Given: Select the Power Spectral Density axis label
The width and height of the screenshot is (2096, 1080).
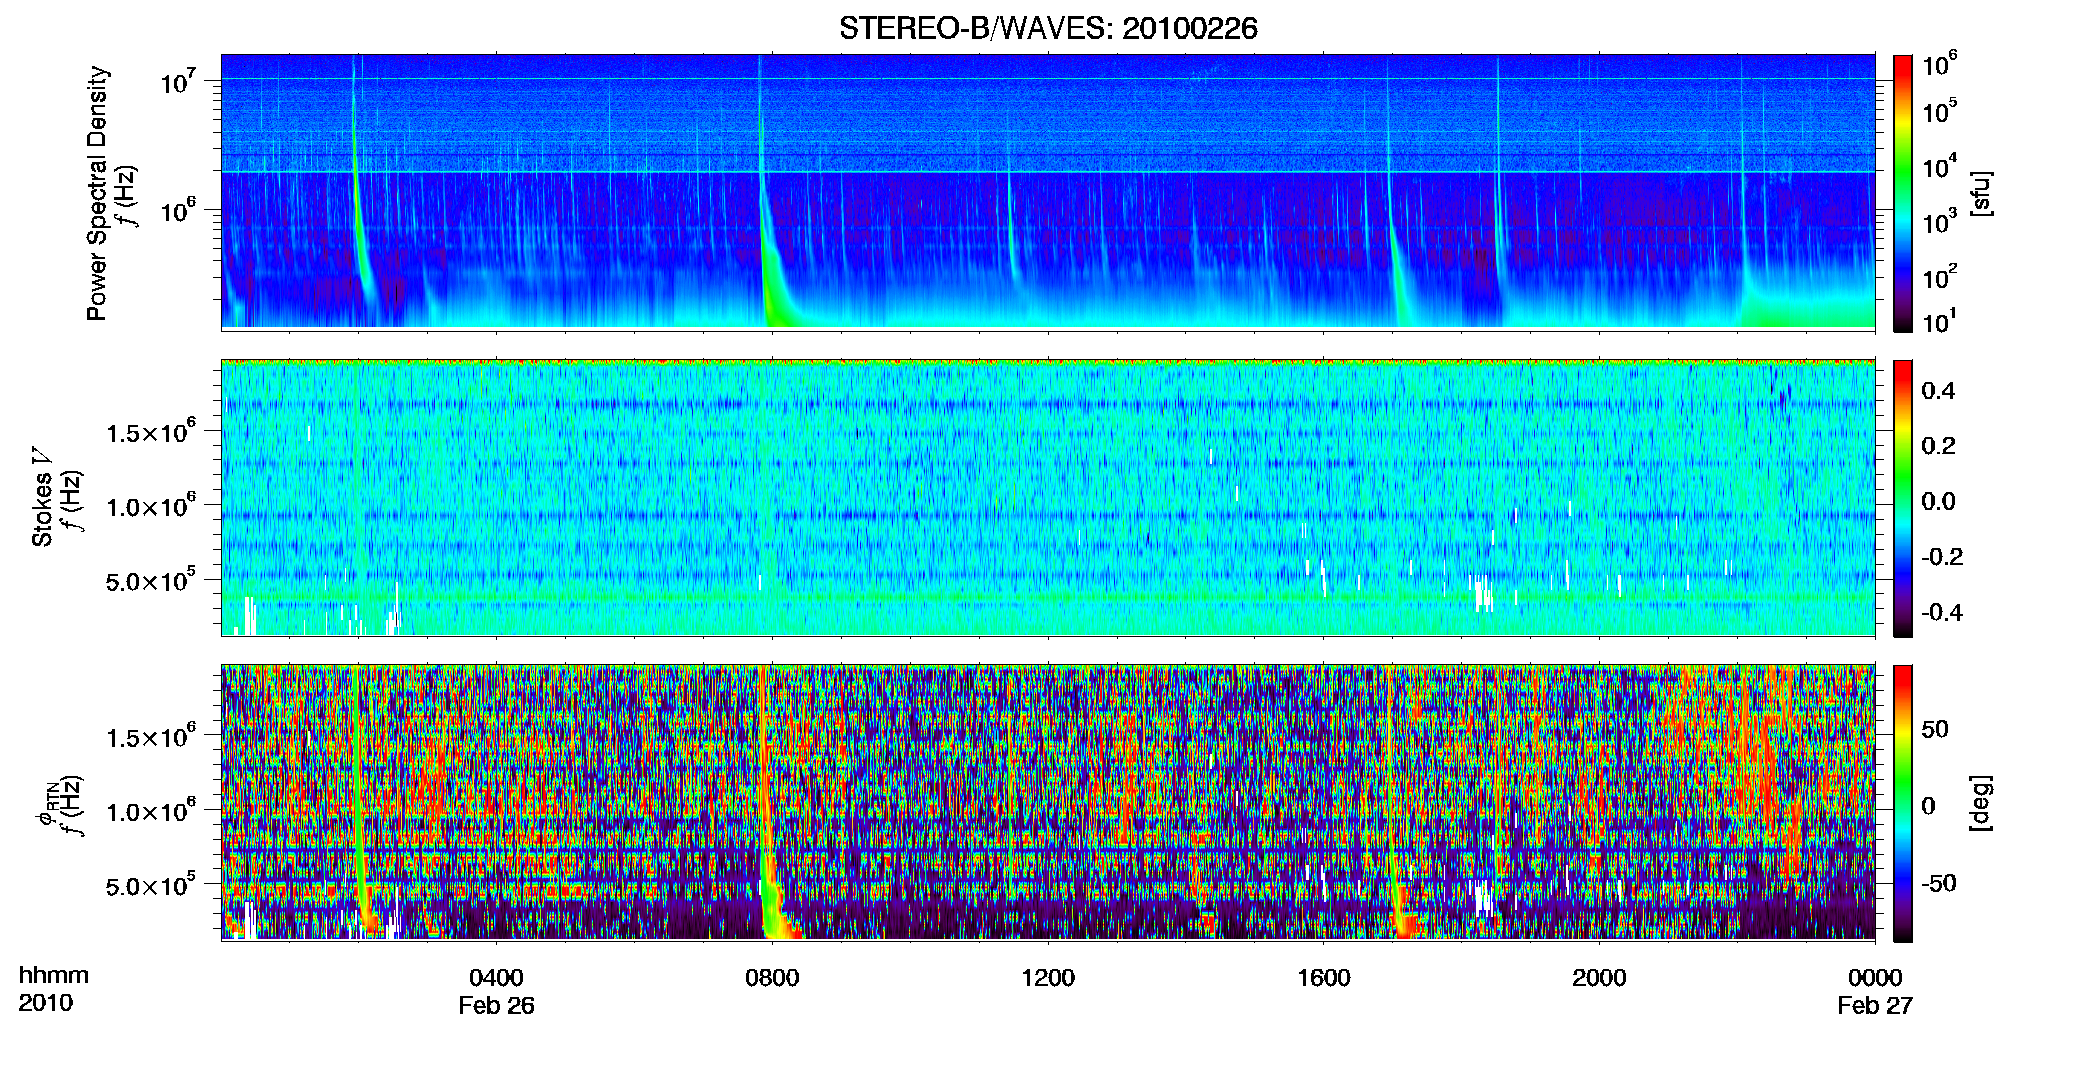Looking at the screenshot, I should [97, 194].
